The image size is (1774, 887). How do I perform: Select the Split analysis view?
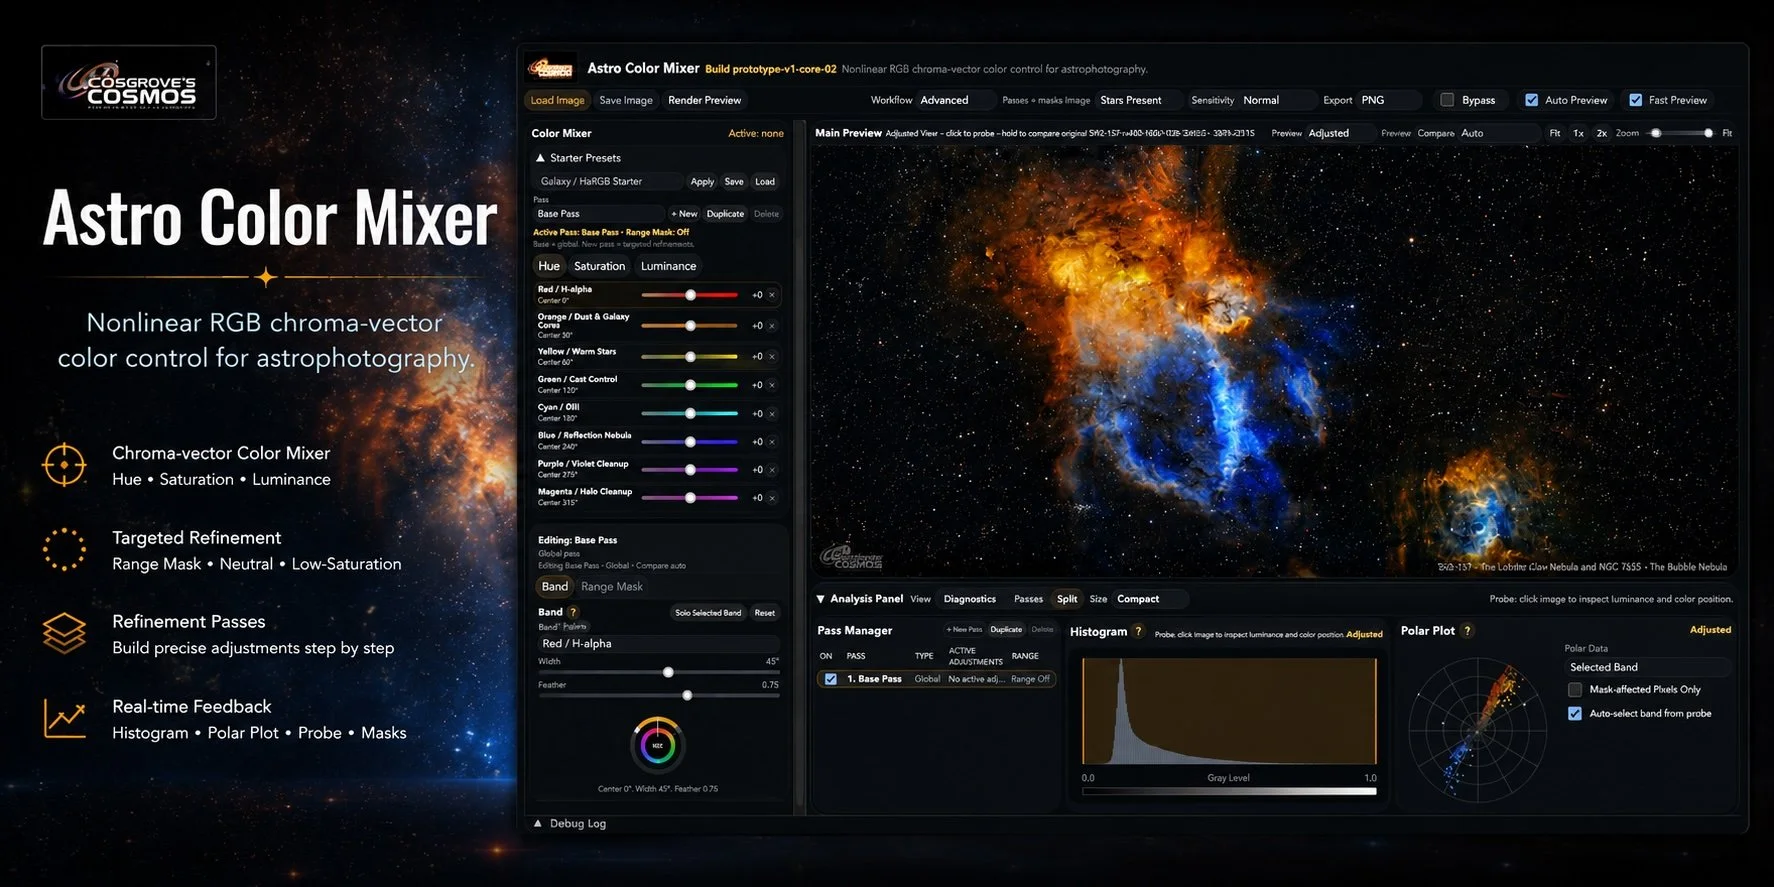tap(1067, 599)
